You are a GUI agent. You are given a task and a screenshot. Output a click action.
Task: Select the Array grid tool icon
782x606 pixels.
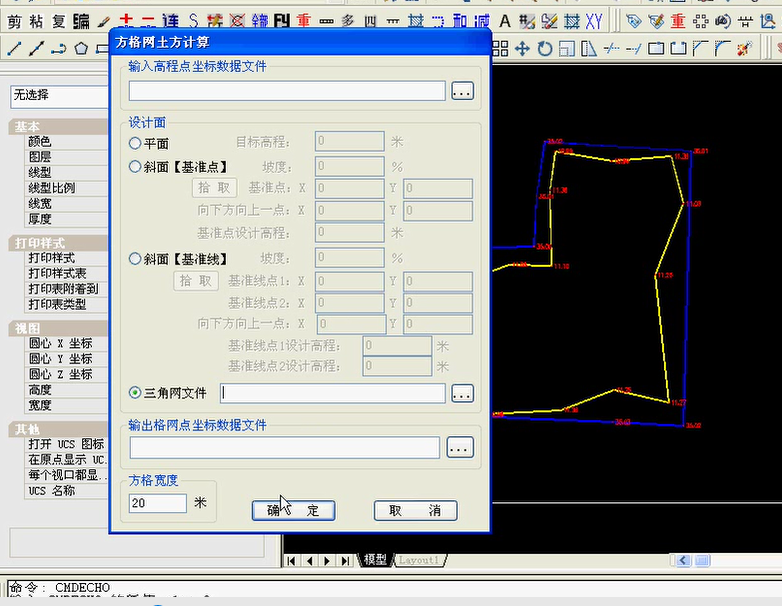click(500, 48)
